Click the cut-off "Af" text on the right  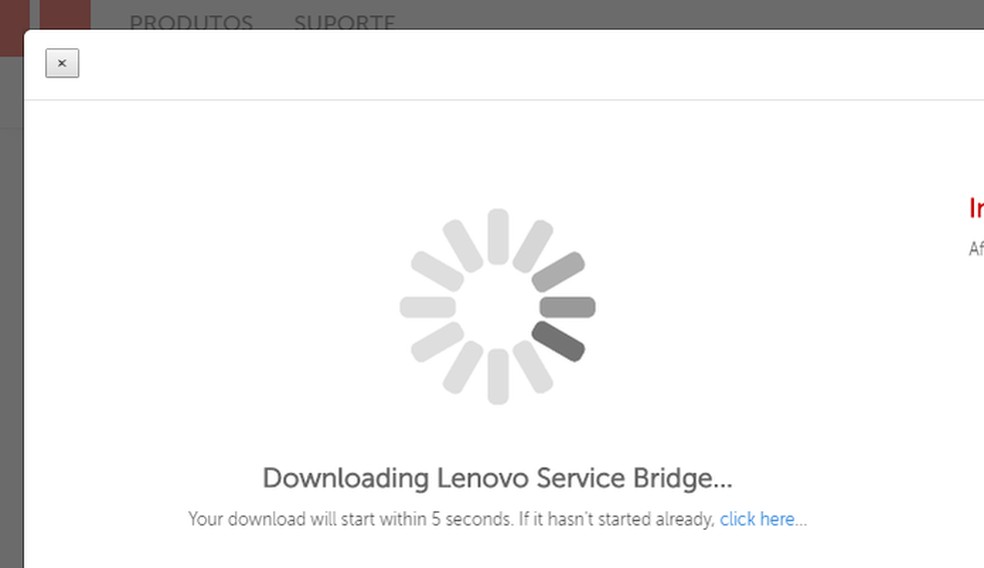pos(975,249)
